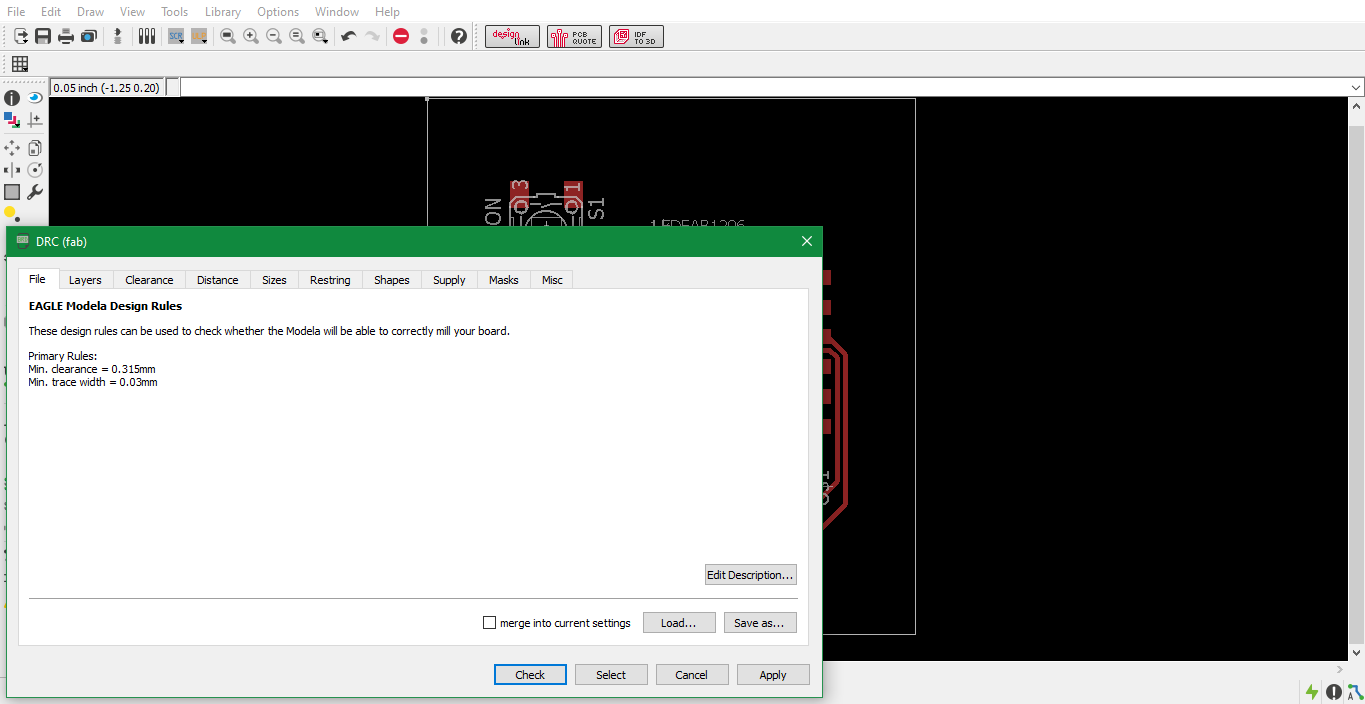Click the PCB Quote toolbar button
The width and height of the screenshot is (1365, 704).
click(575, 37)
